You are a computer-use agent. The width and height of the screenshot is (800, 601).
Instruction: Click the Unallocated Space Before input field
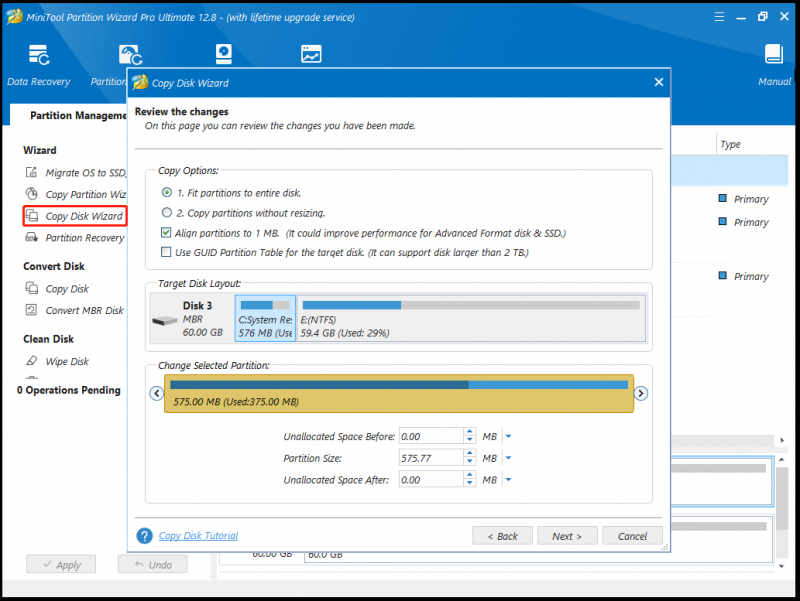click(x=431, y=436)
